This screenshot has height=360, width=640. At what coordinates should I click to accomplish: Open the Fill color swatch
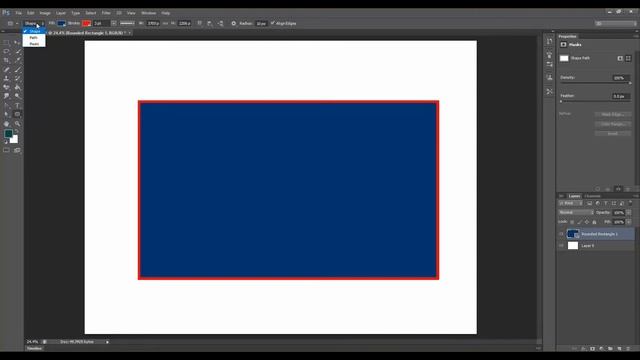tap(61, 24)
